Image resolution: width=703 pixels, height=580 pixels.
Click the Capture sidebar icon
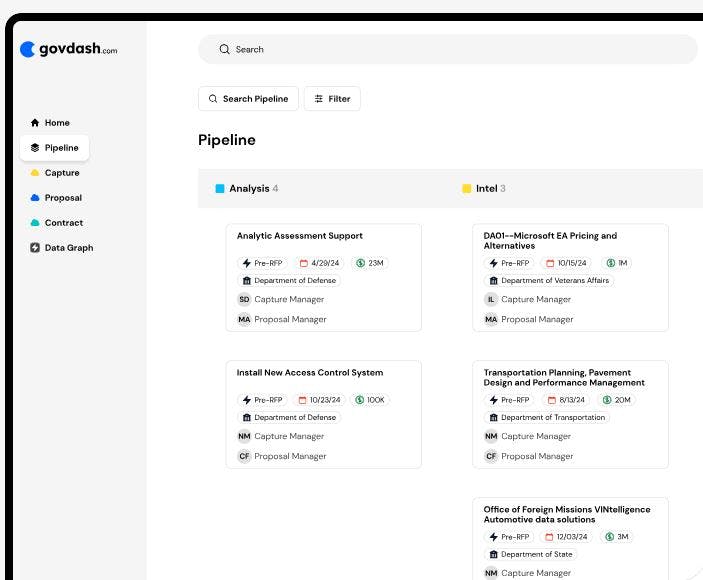click(x=35, y=173)
